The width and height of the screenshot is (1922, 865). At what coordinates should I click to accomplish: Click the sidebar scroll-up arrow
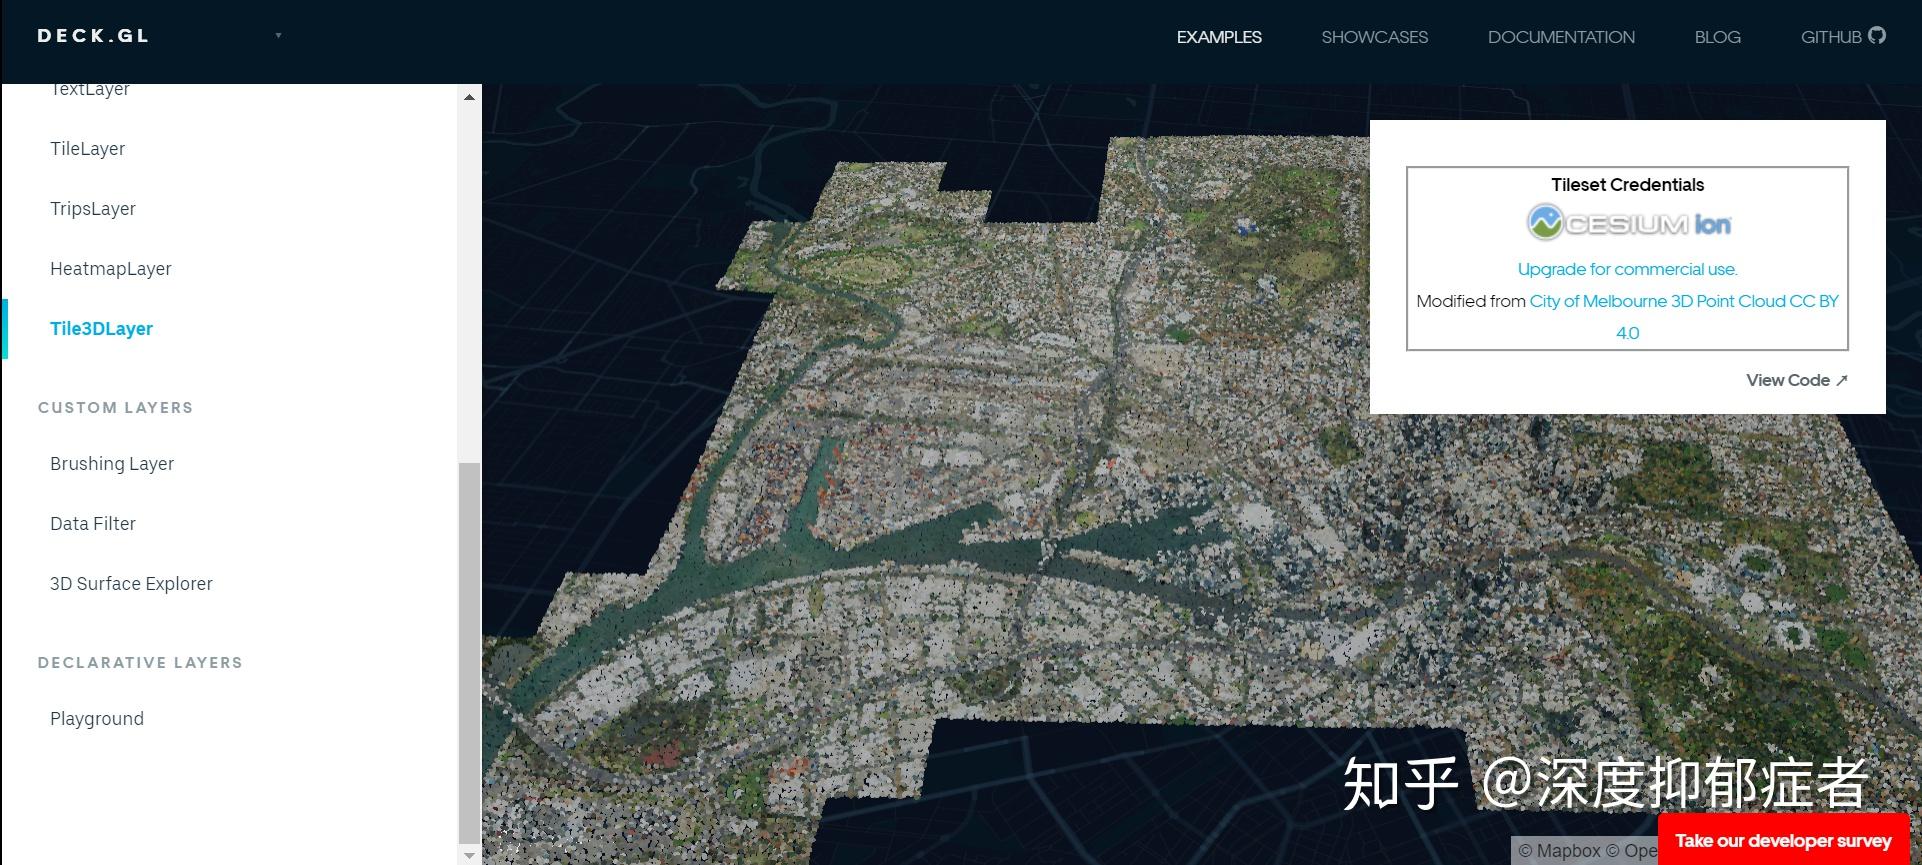tap(469, 97)
